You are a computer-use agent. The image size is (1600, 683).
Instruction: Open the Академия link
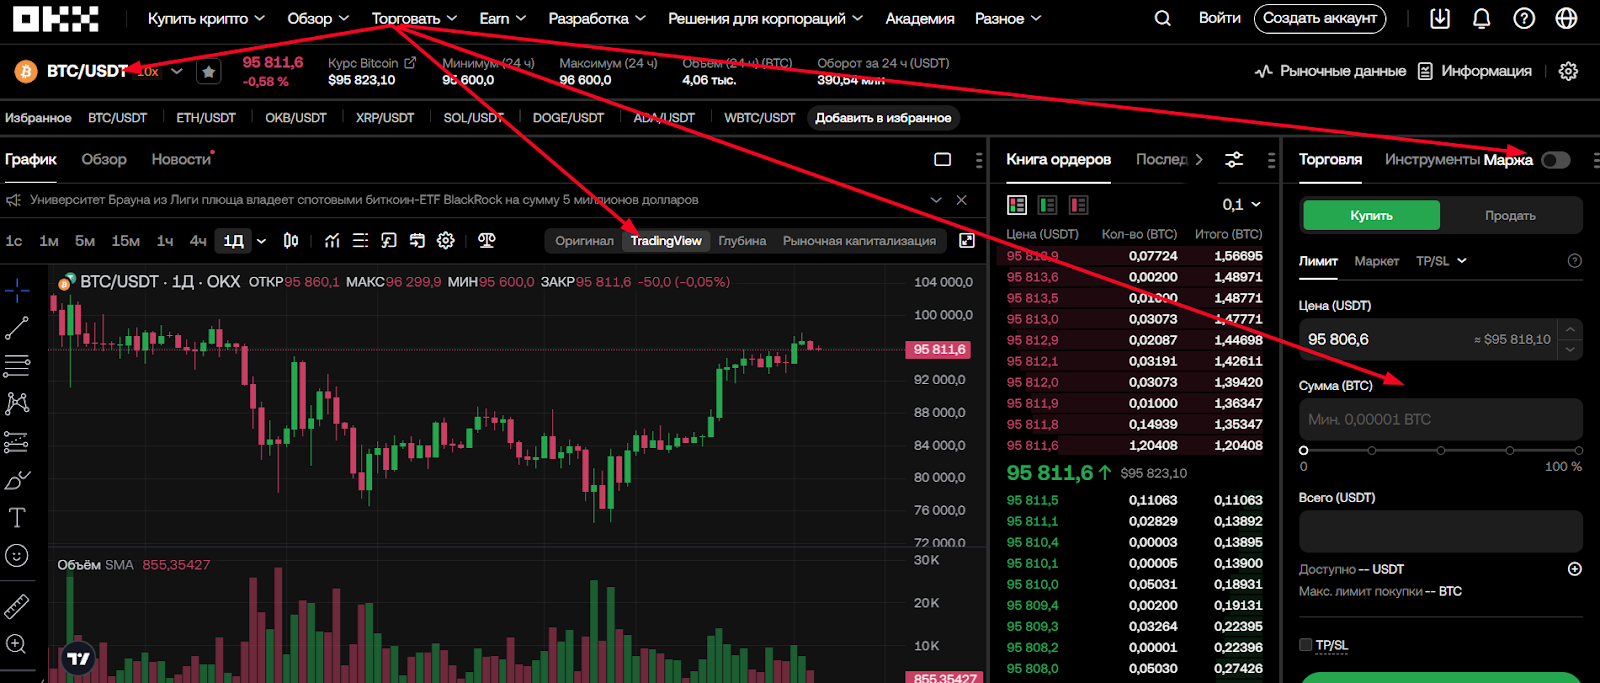[x=920, y=18]
